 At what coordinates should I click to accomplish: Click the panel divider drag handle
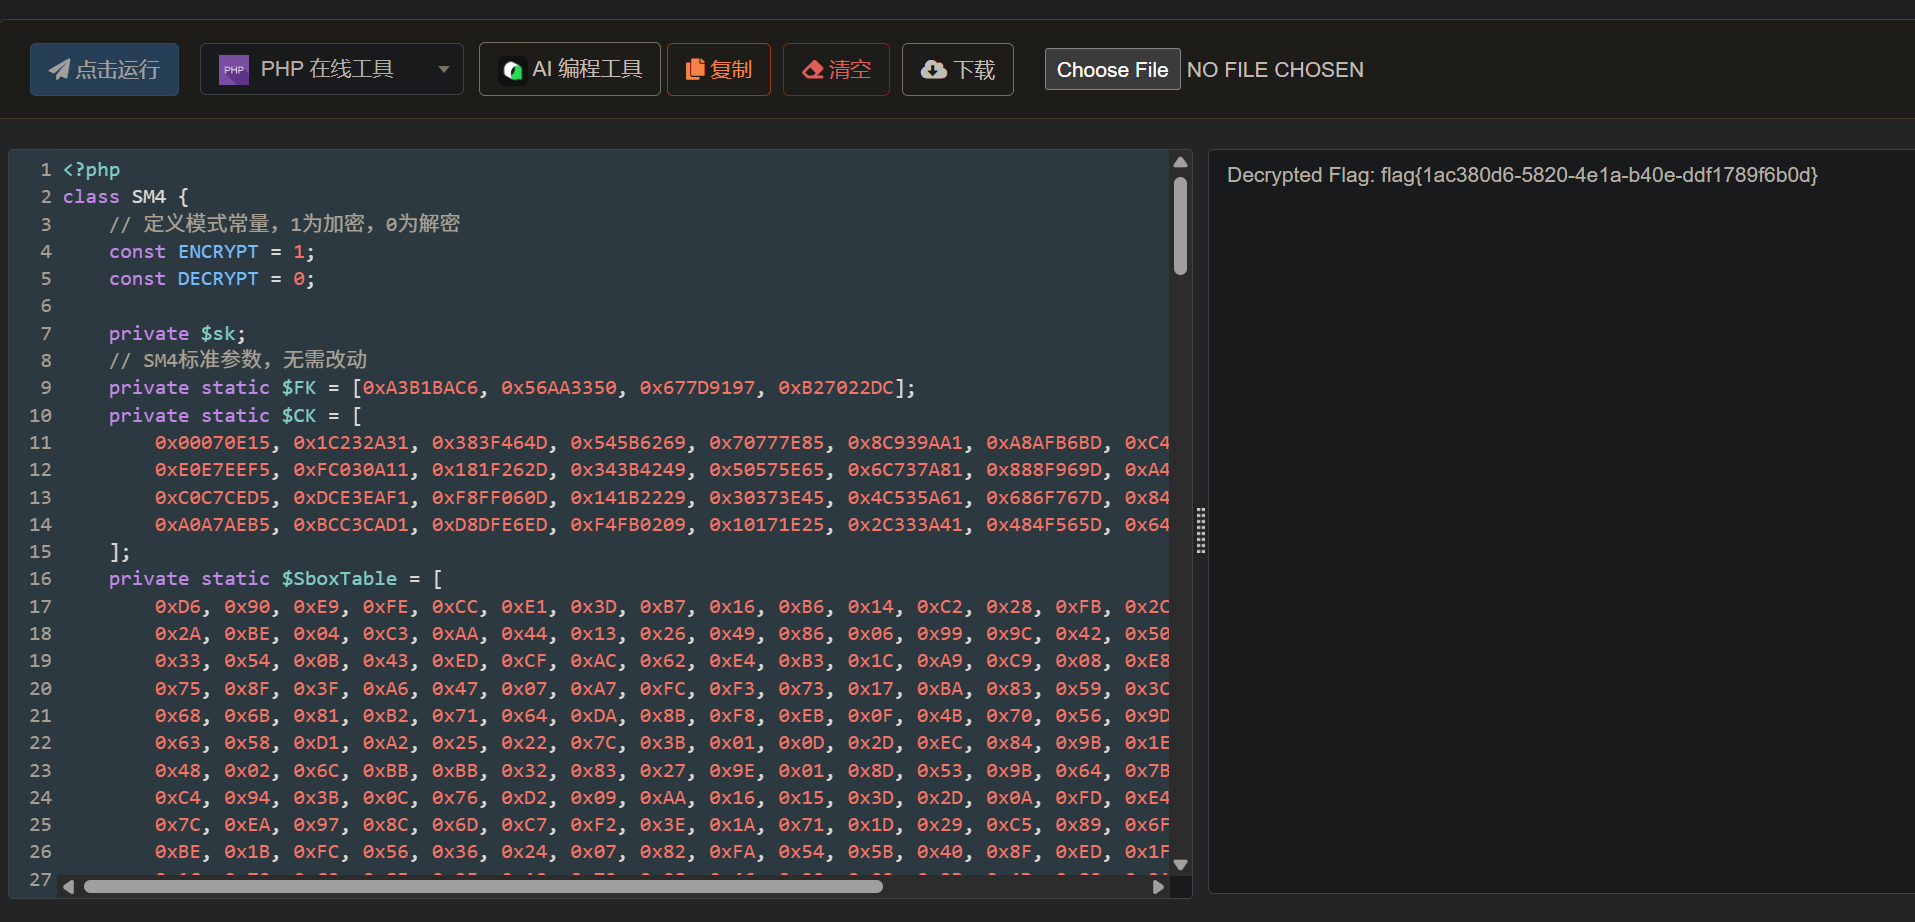point(1200,530)
